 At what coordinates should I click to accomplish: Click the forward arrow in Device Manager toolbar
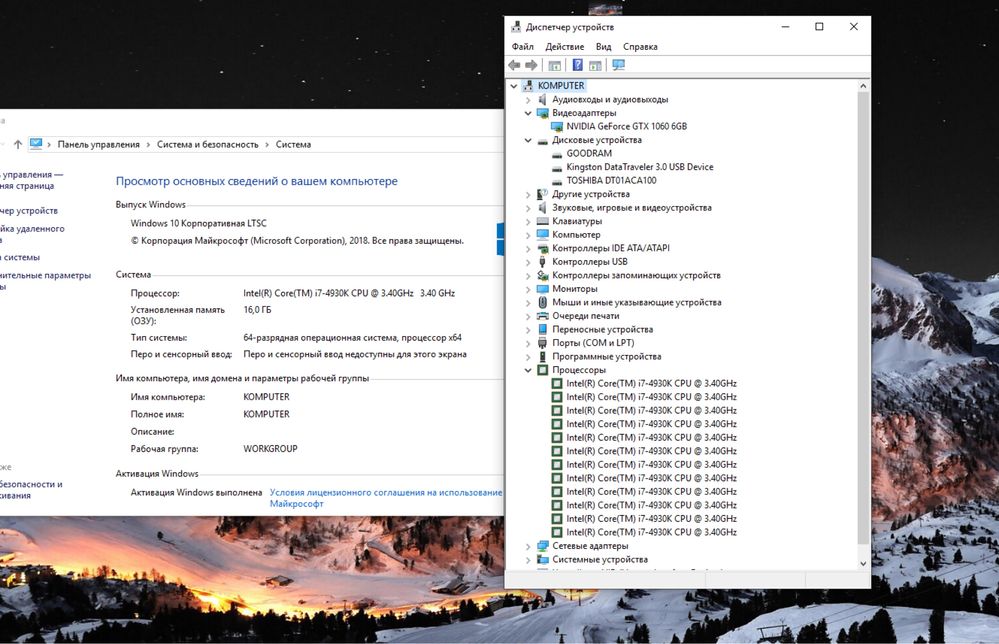tap(531, 65)
